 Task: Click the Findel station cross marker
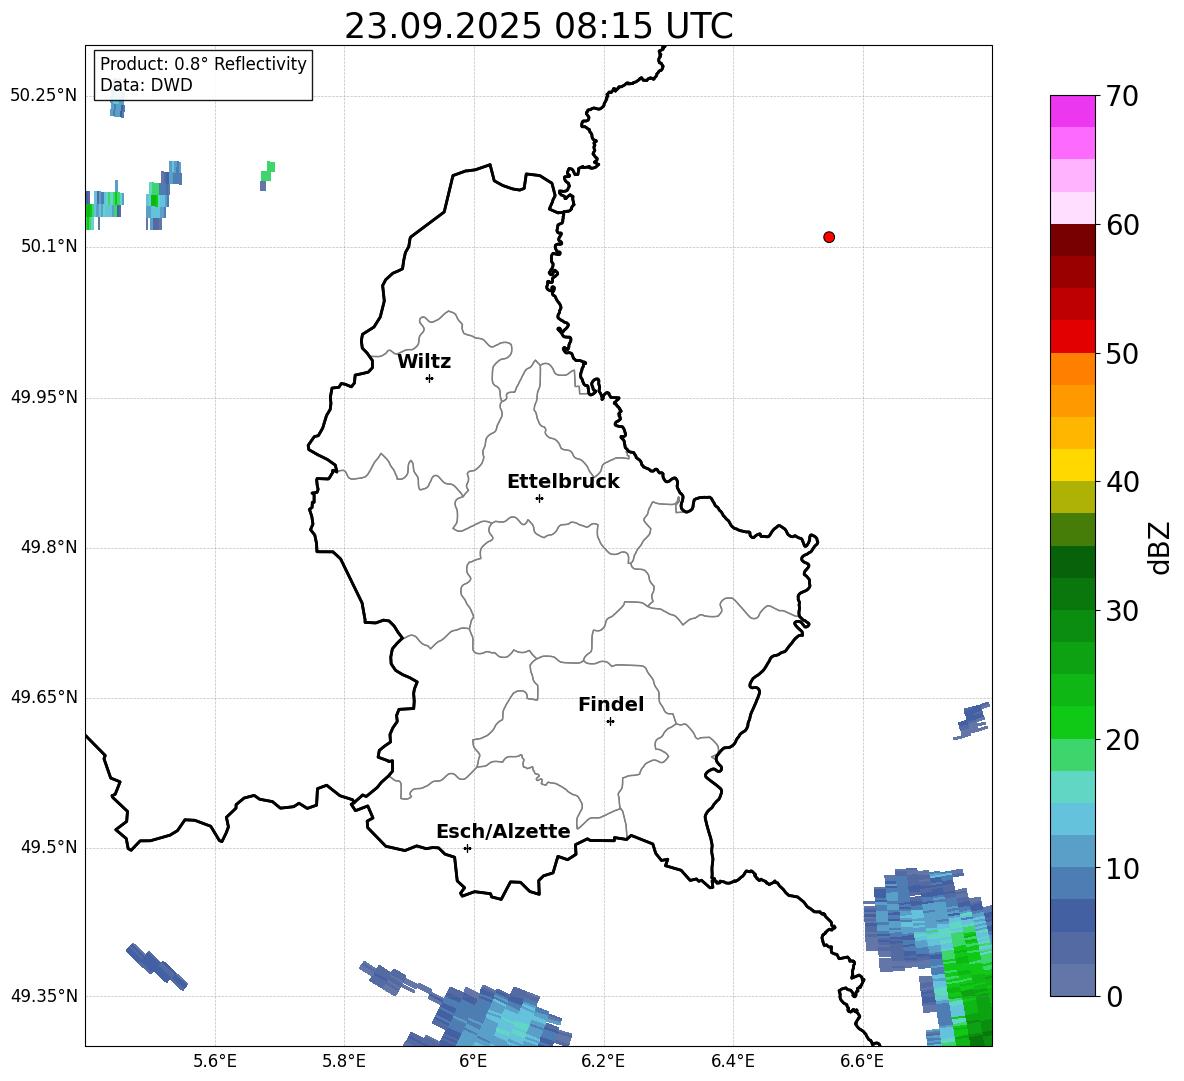610,721
